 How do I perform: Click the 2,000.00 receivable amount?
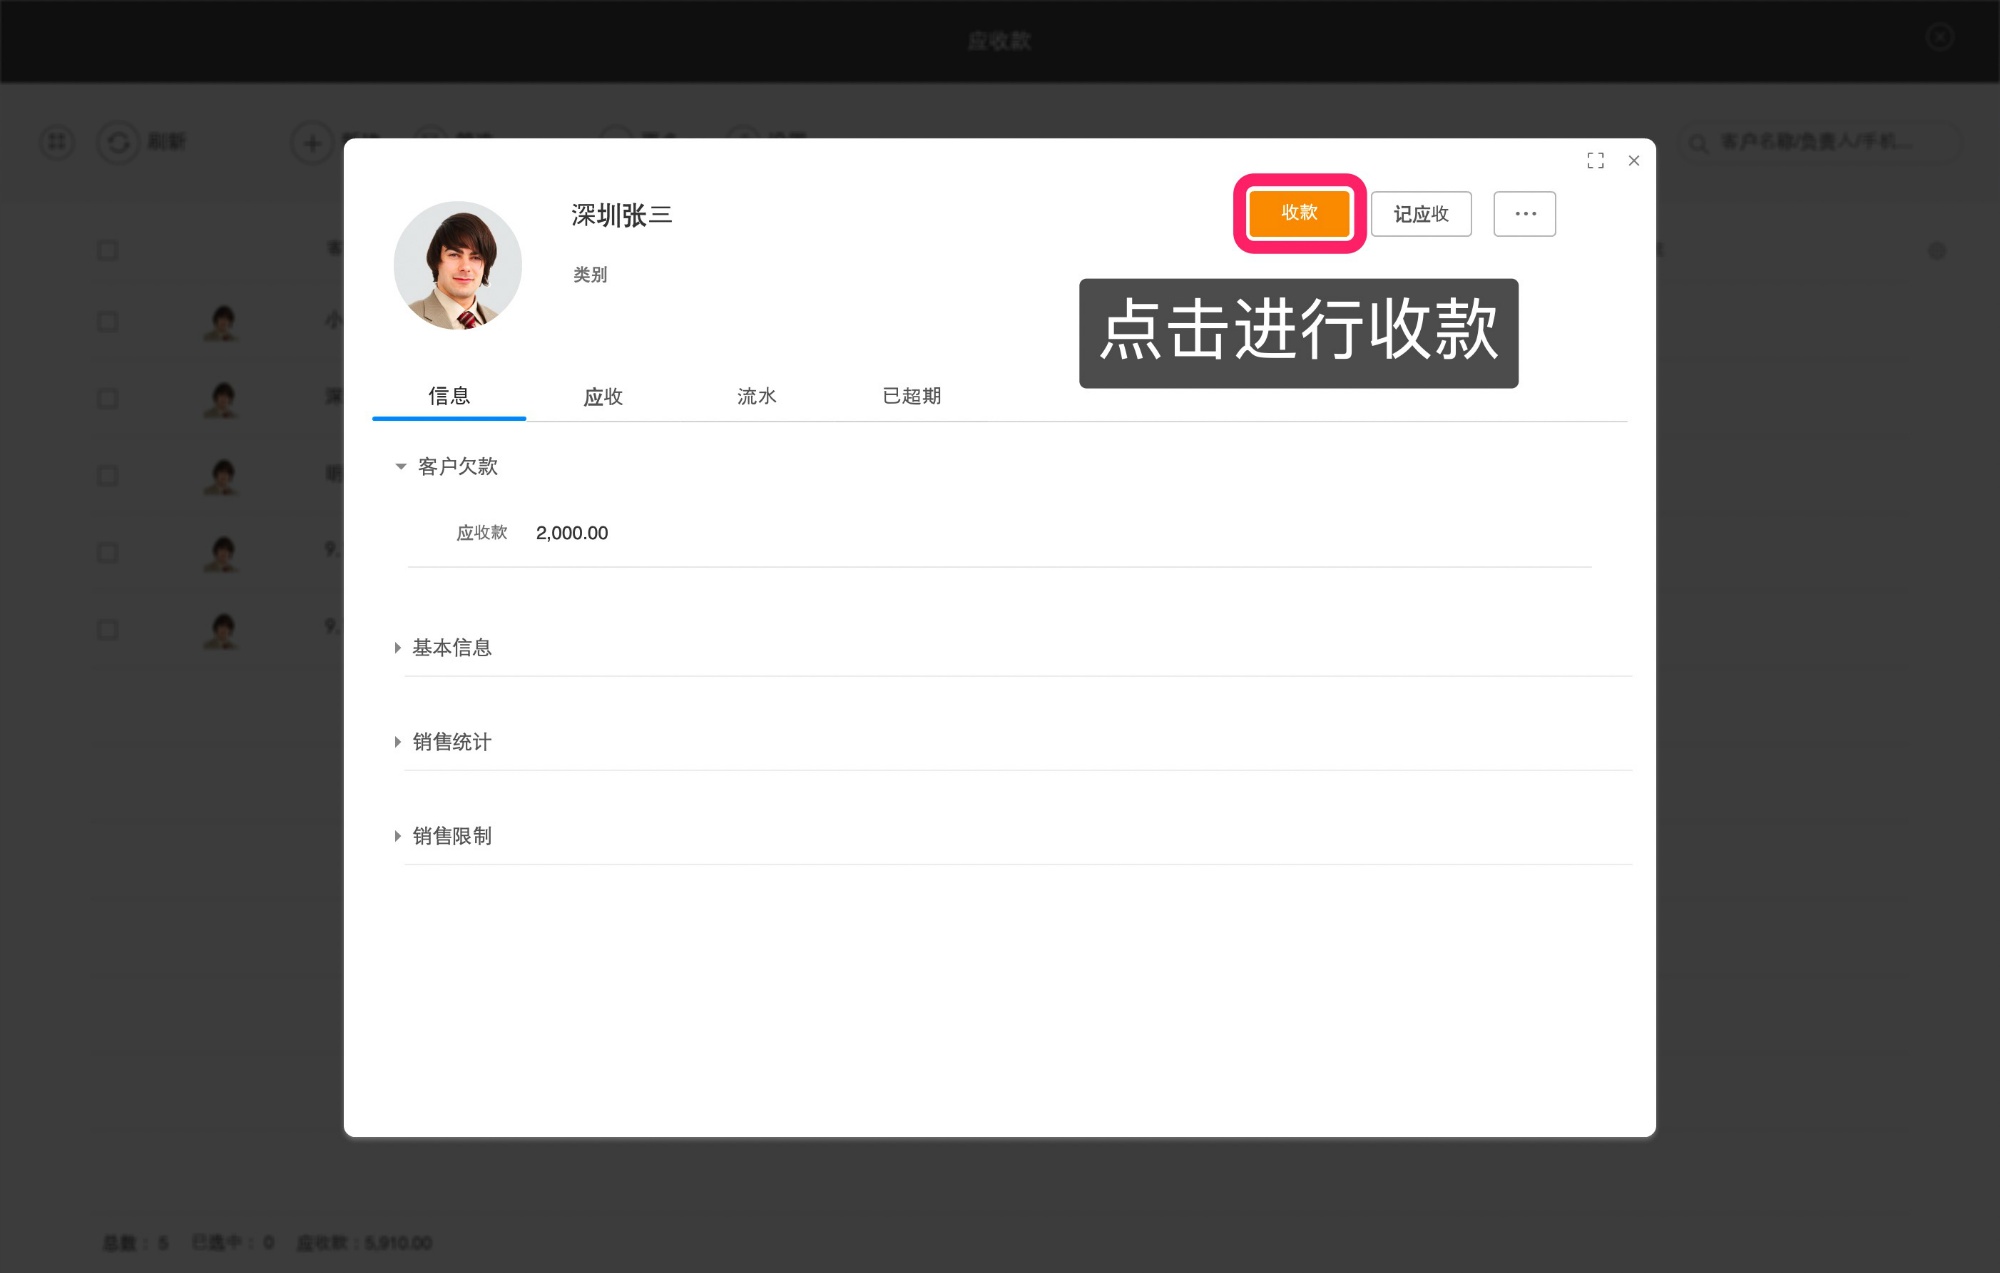pyautogui.click(x=572, y=533)
